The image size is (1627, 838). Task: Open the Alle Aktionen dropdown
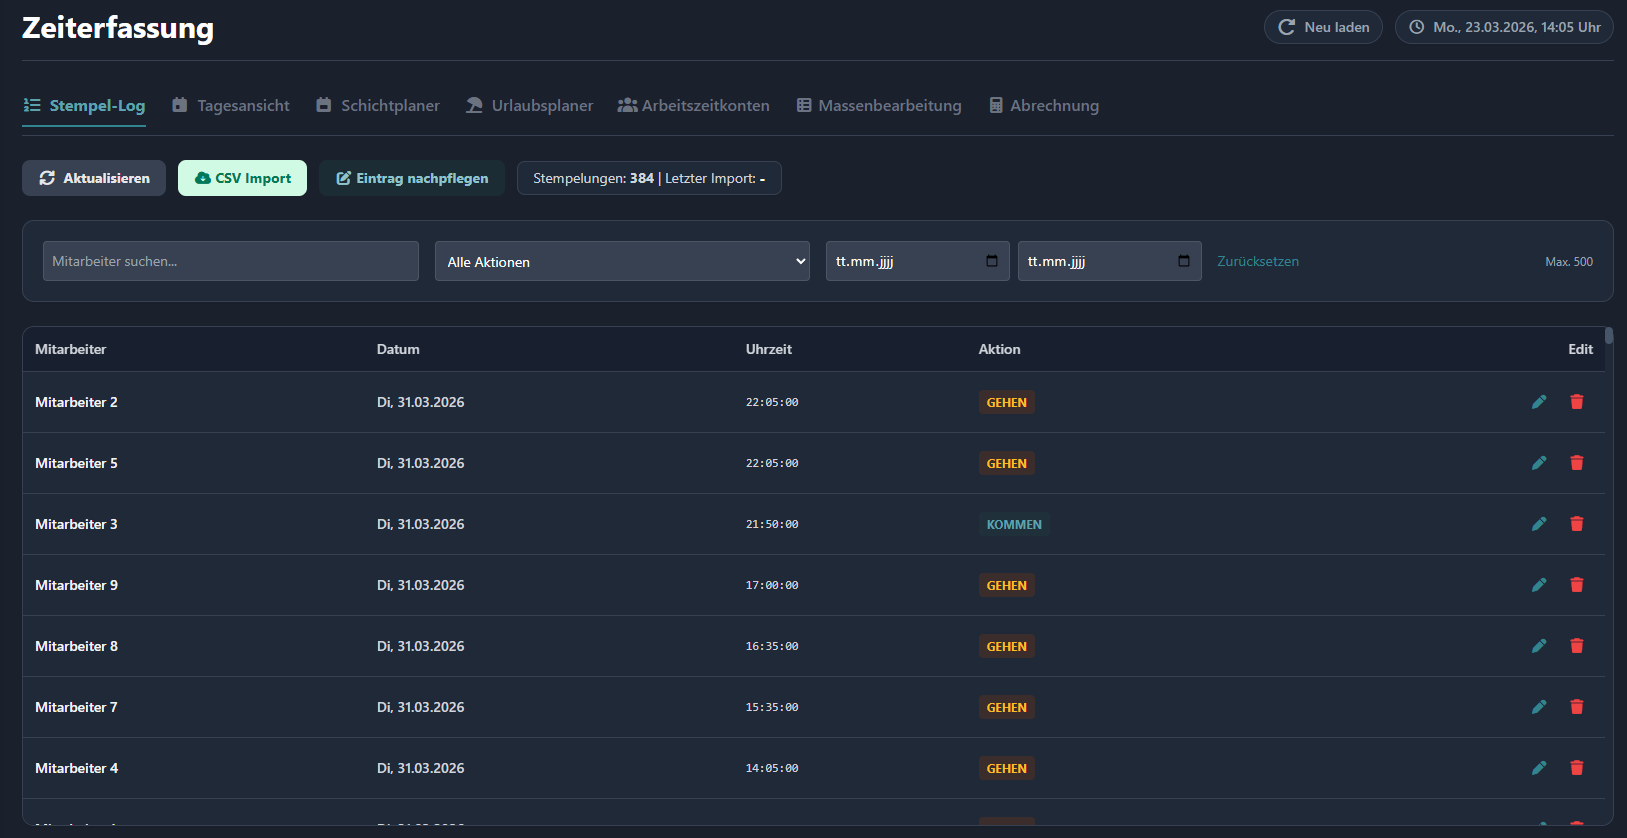pos(621,261)
